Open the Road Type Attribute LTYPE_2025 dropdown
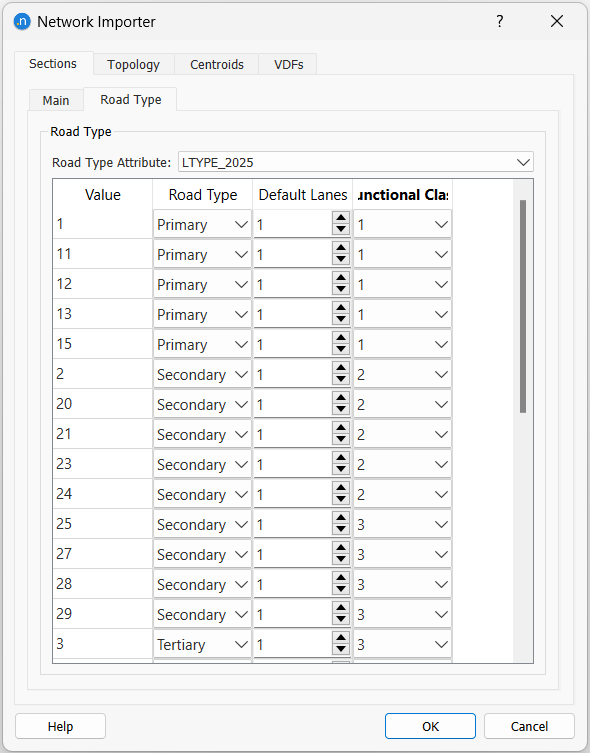Screen dimensions: 590x753 tap(356, 162)
